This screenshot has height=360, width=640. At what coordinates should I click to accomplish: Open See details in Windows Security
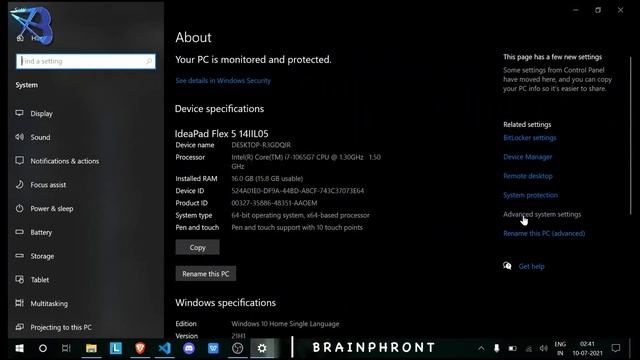[223, 81]
